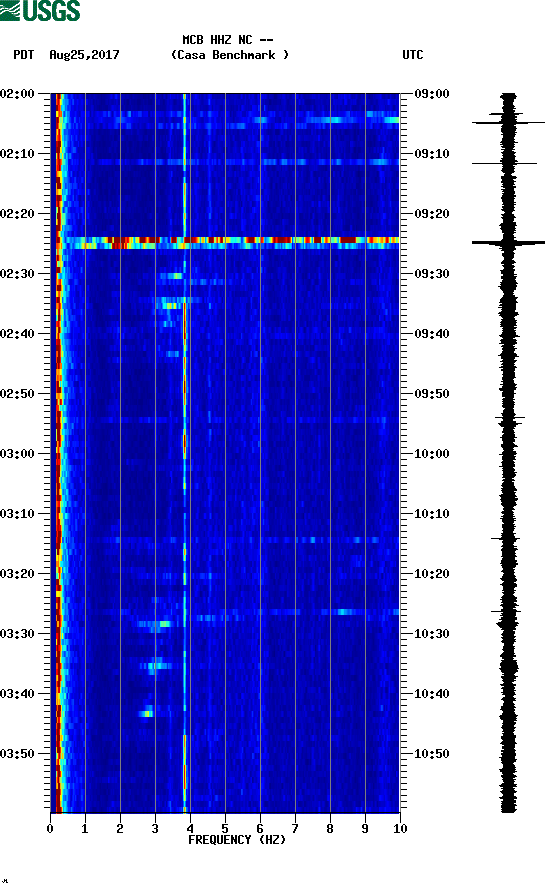The image size is (552, 892).
Task: Click the 02:10 PDT time label
Action: click(x=18, y=154)
